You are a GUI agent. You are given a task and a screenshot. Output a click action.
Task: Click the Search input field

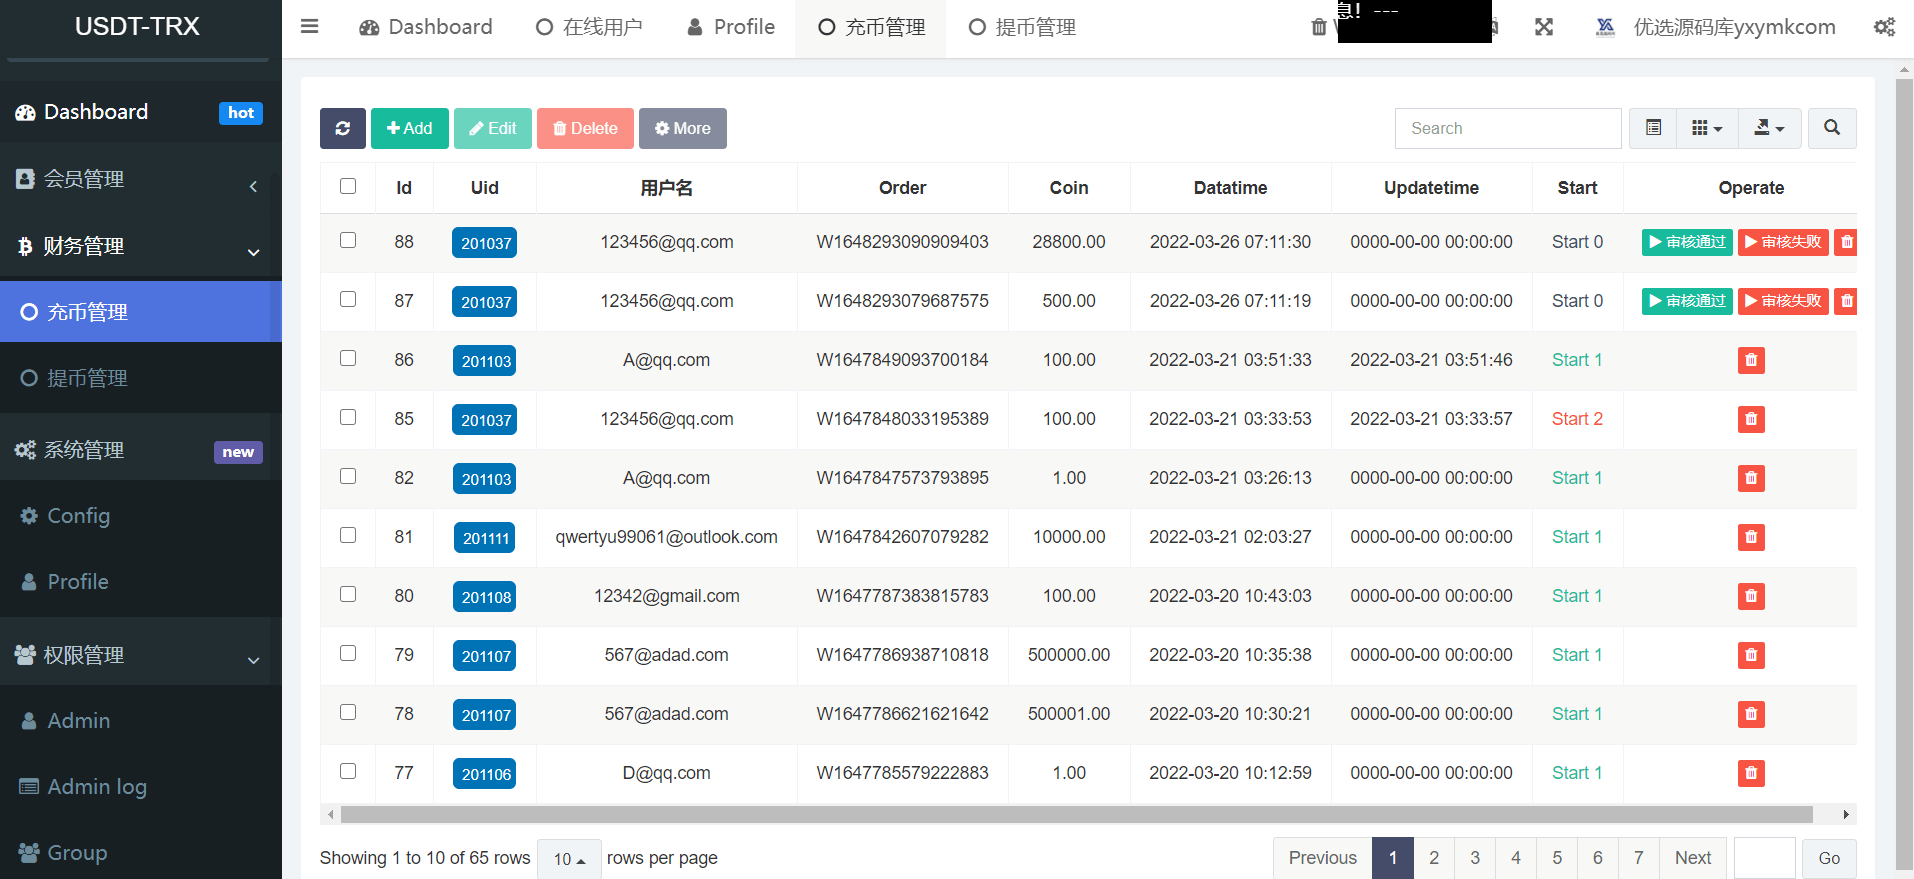click(x=1507, y=128)
